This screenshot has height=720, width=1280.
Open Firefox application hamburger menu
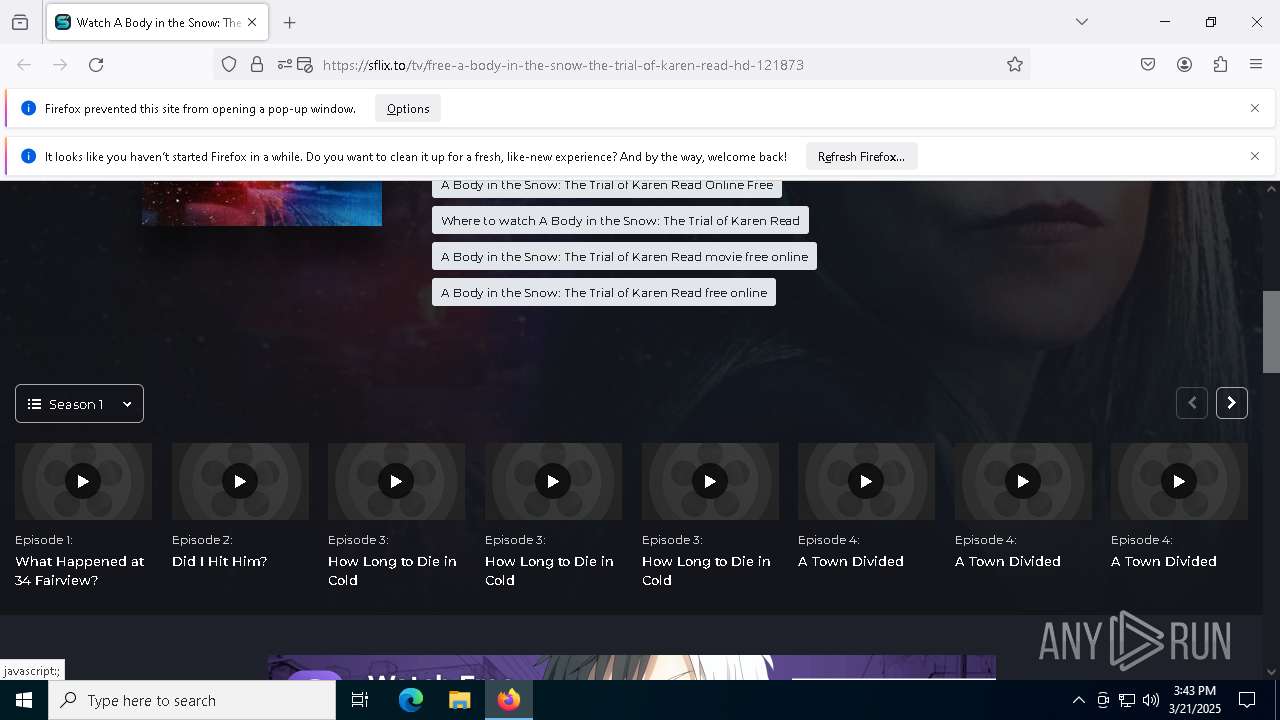click(1256, 65)
